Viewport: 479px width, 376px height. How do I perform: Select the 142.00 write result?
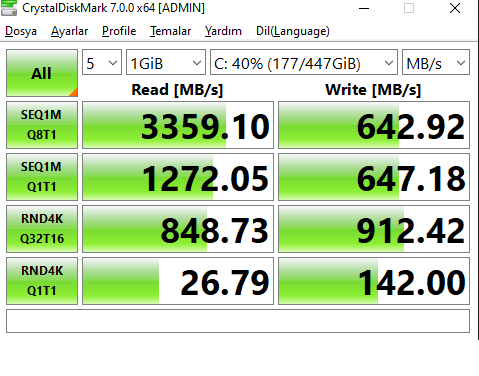[374, 281]
